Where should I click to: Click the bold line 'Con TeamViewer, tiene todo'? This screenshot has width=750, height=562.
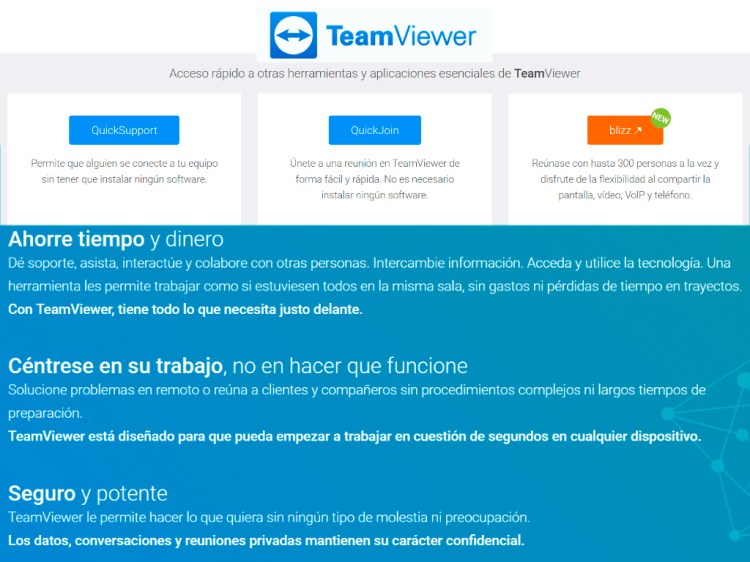185,309
